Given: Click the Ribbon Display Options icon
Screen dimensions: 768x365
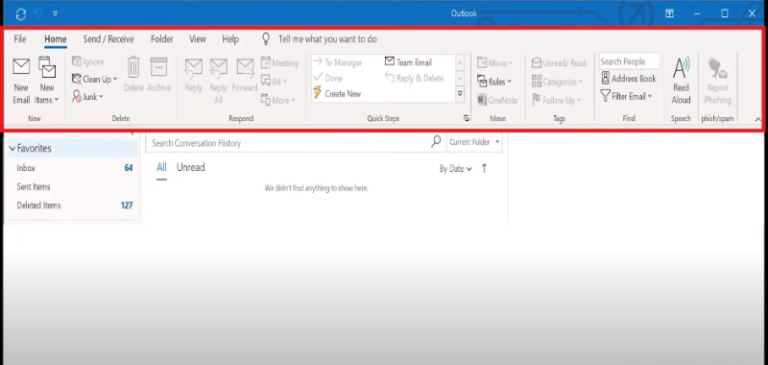Looking at the screenshot, I should pyautogui.click(x=670, y=14).
